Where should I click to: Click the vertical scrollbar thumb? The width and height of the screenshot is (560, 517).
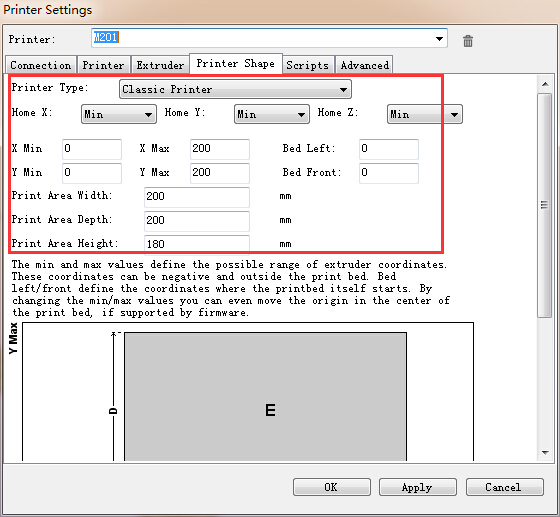point(545,205)
